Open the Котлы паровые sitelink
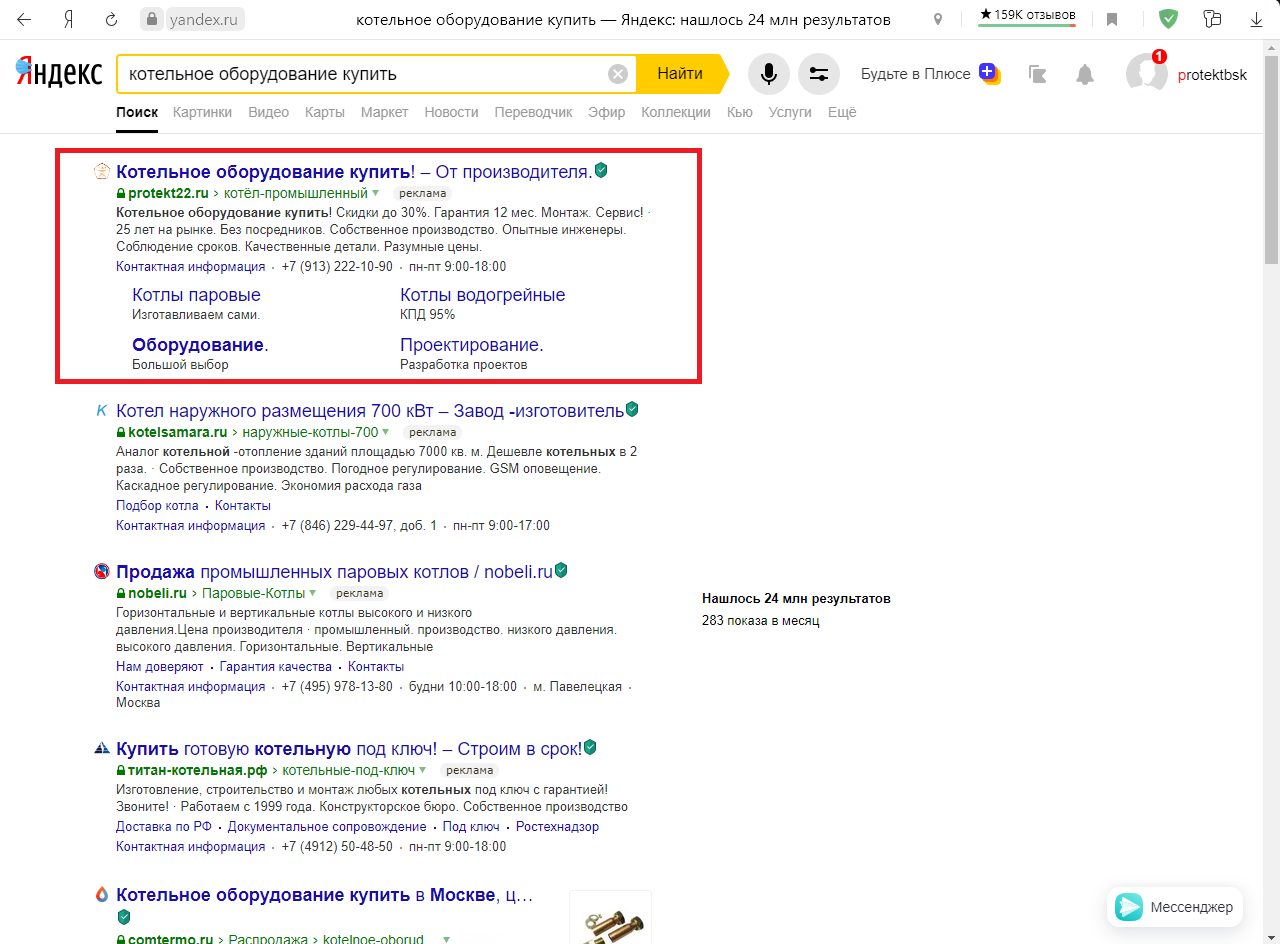This screenshot has width=1280, height=944. (x=196, y=294)
